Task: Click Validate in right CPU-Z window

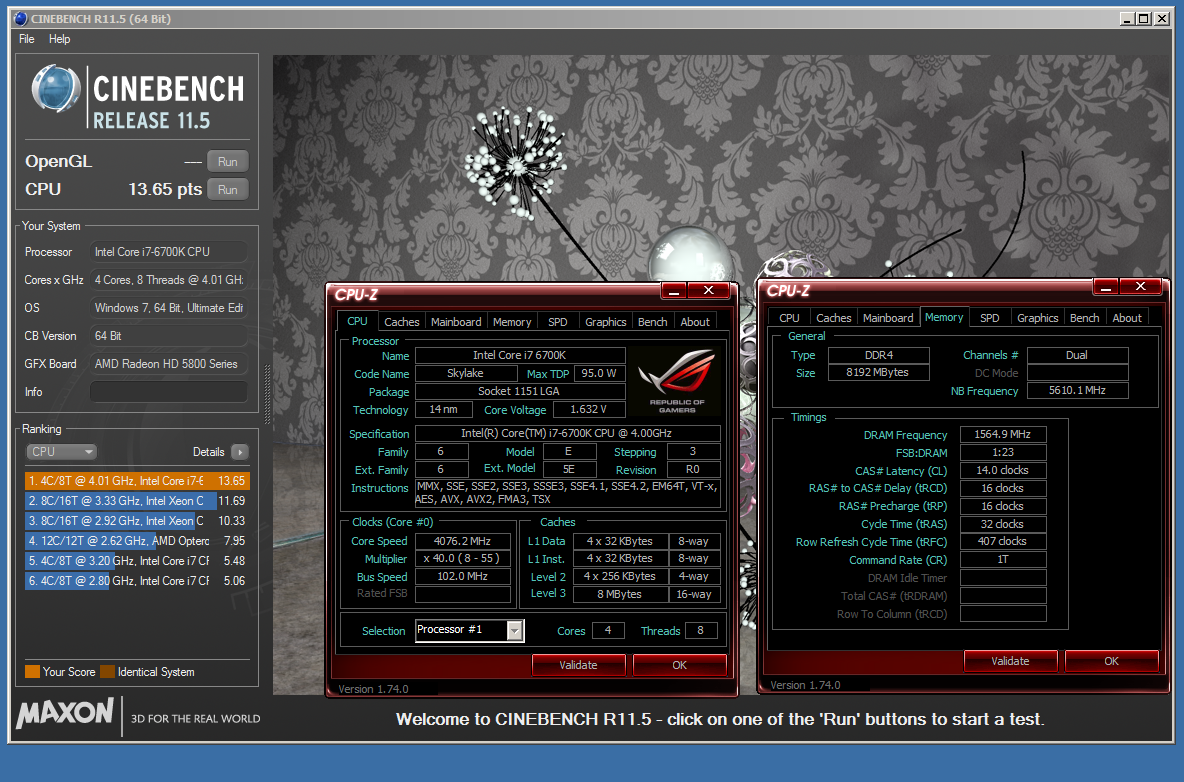Action: (1010, 661)
